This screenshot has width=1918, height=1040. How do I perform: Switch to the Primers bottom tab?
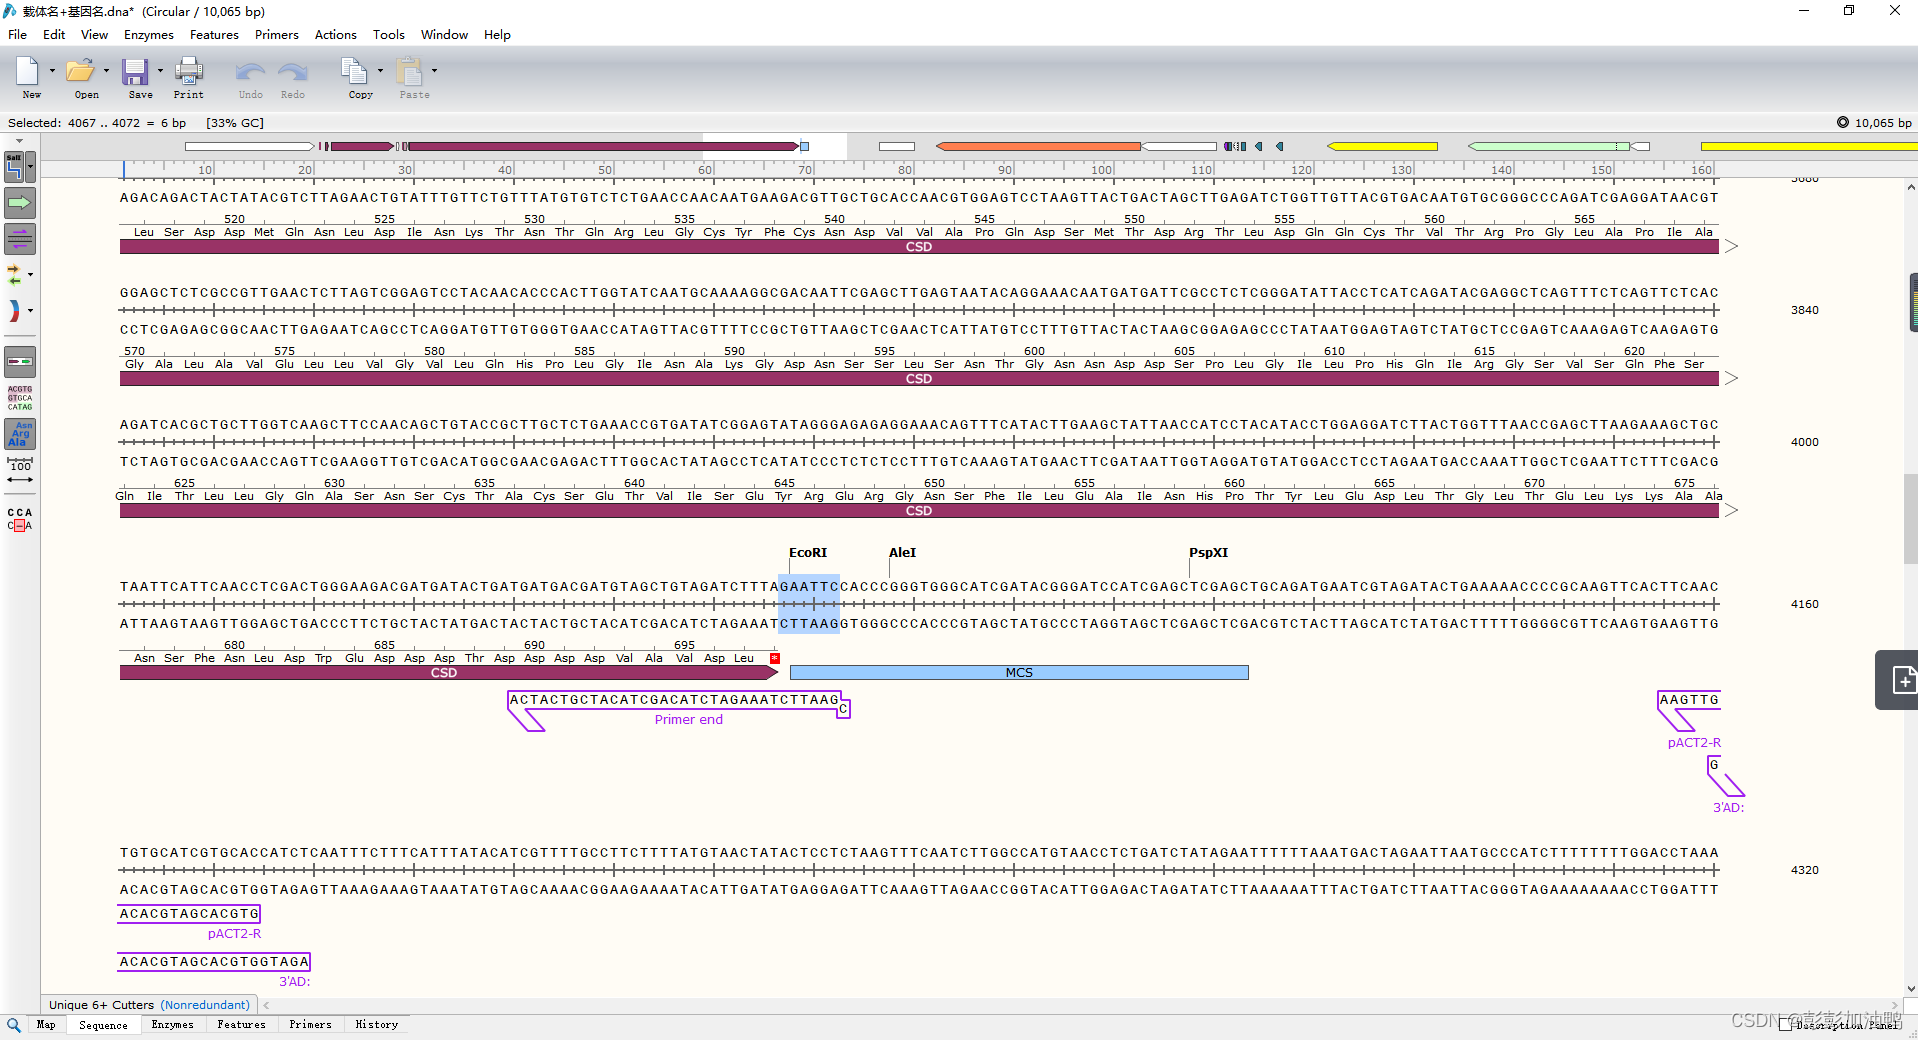[310, 1025]
